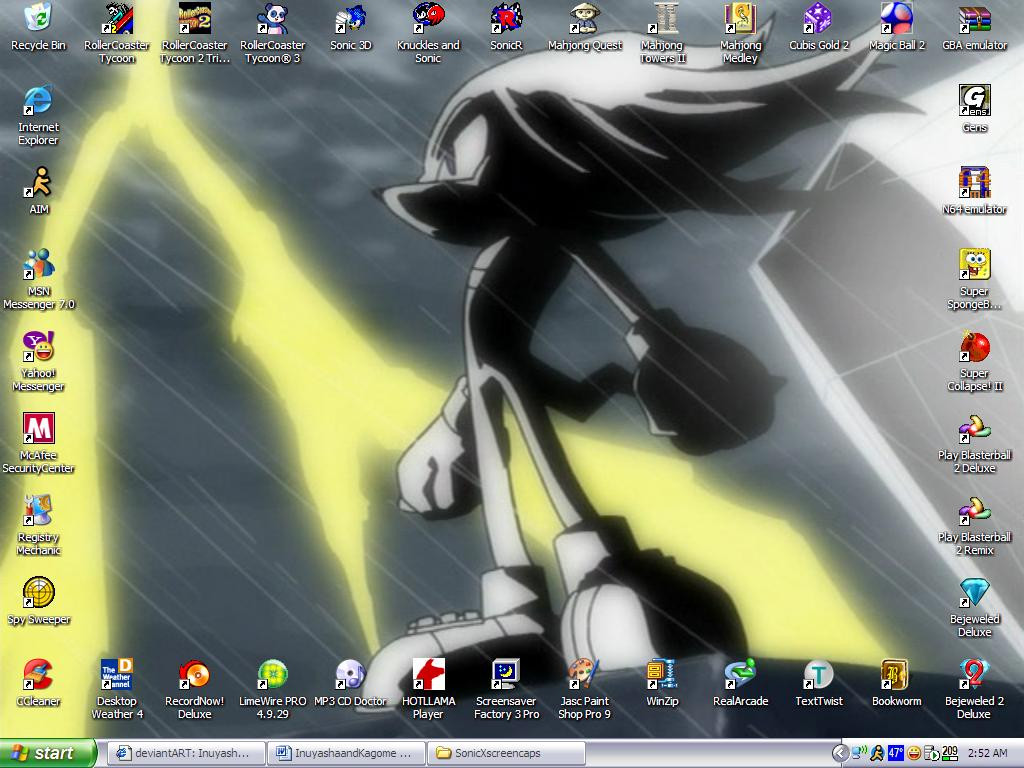Click the tray icon with green play arrow
Viewport: 1024px width, 768px height.
pyautogui.click(x=931, y=754)
